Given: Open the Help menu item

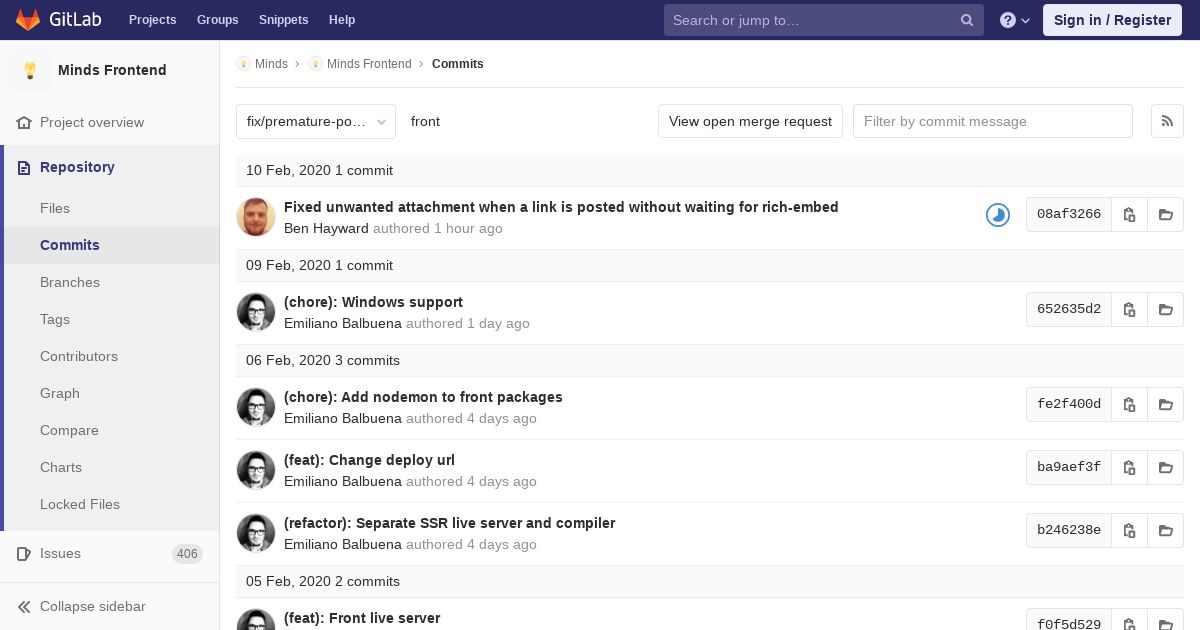Looking at the screenshot, I should coord(342,20).
